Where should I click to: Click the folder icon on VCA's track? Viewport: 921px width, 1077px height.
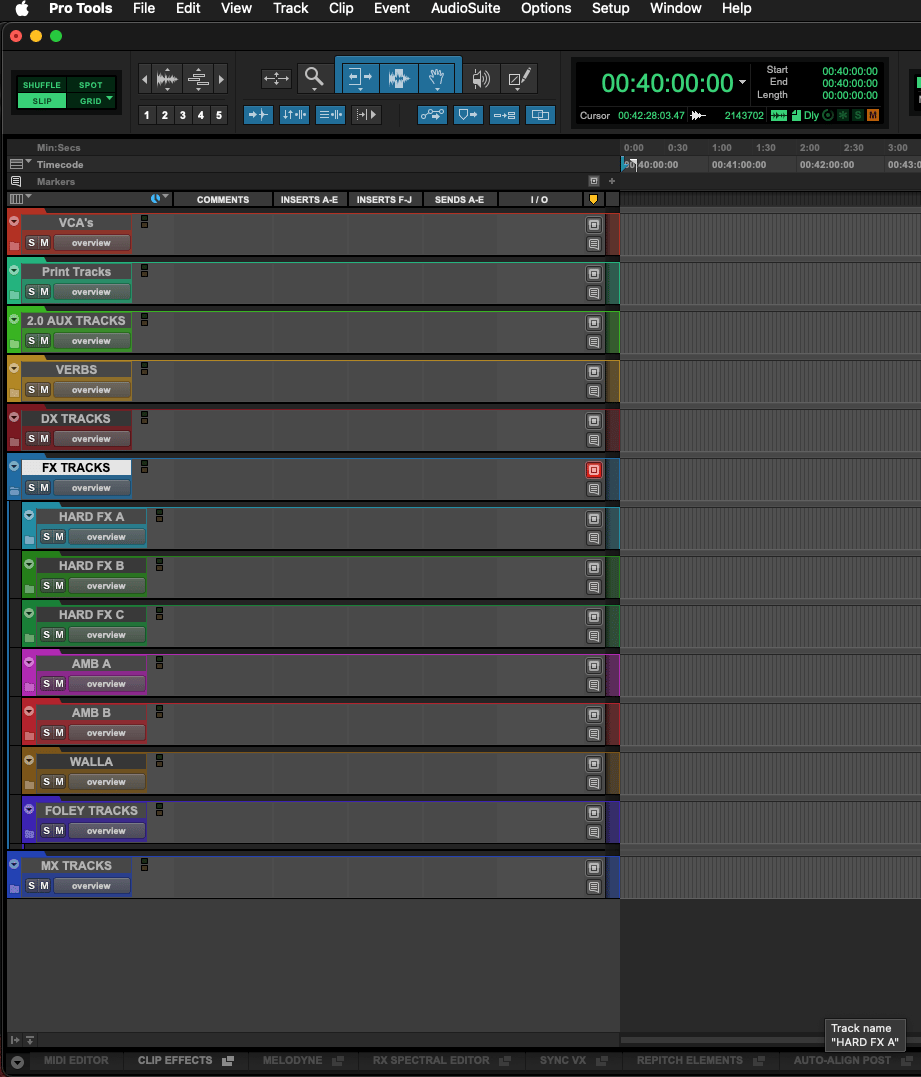[14, 245]
